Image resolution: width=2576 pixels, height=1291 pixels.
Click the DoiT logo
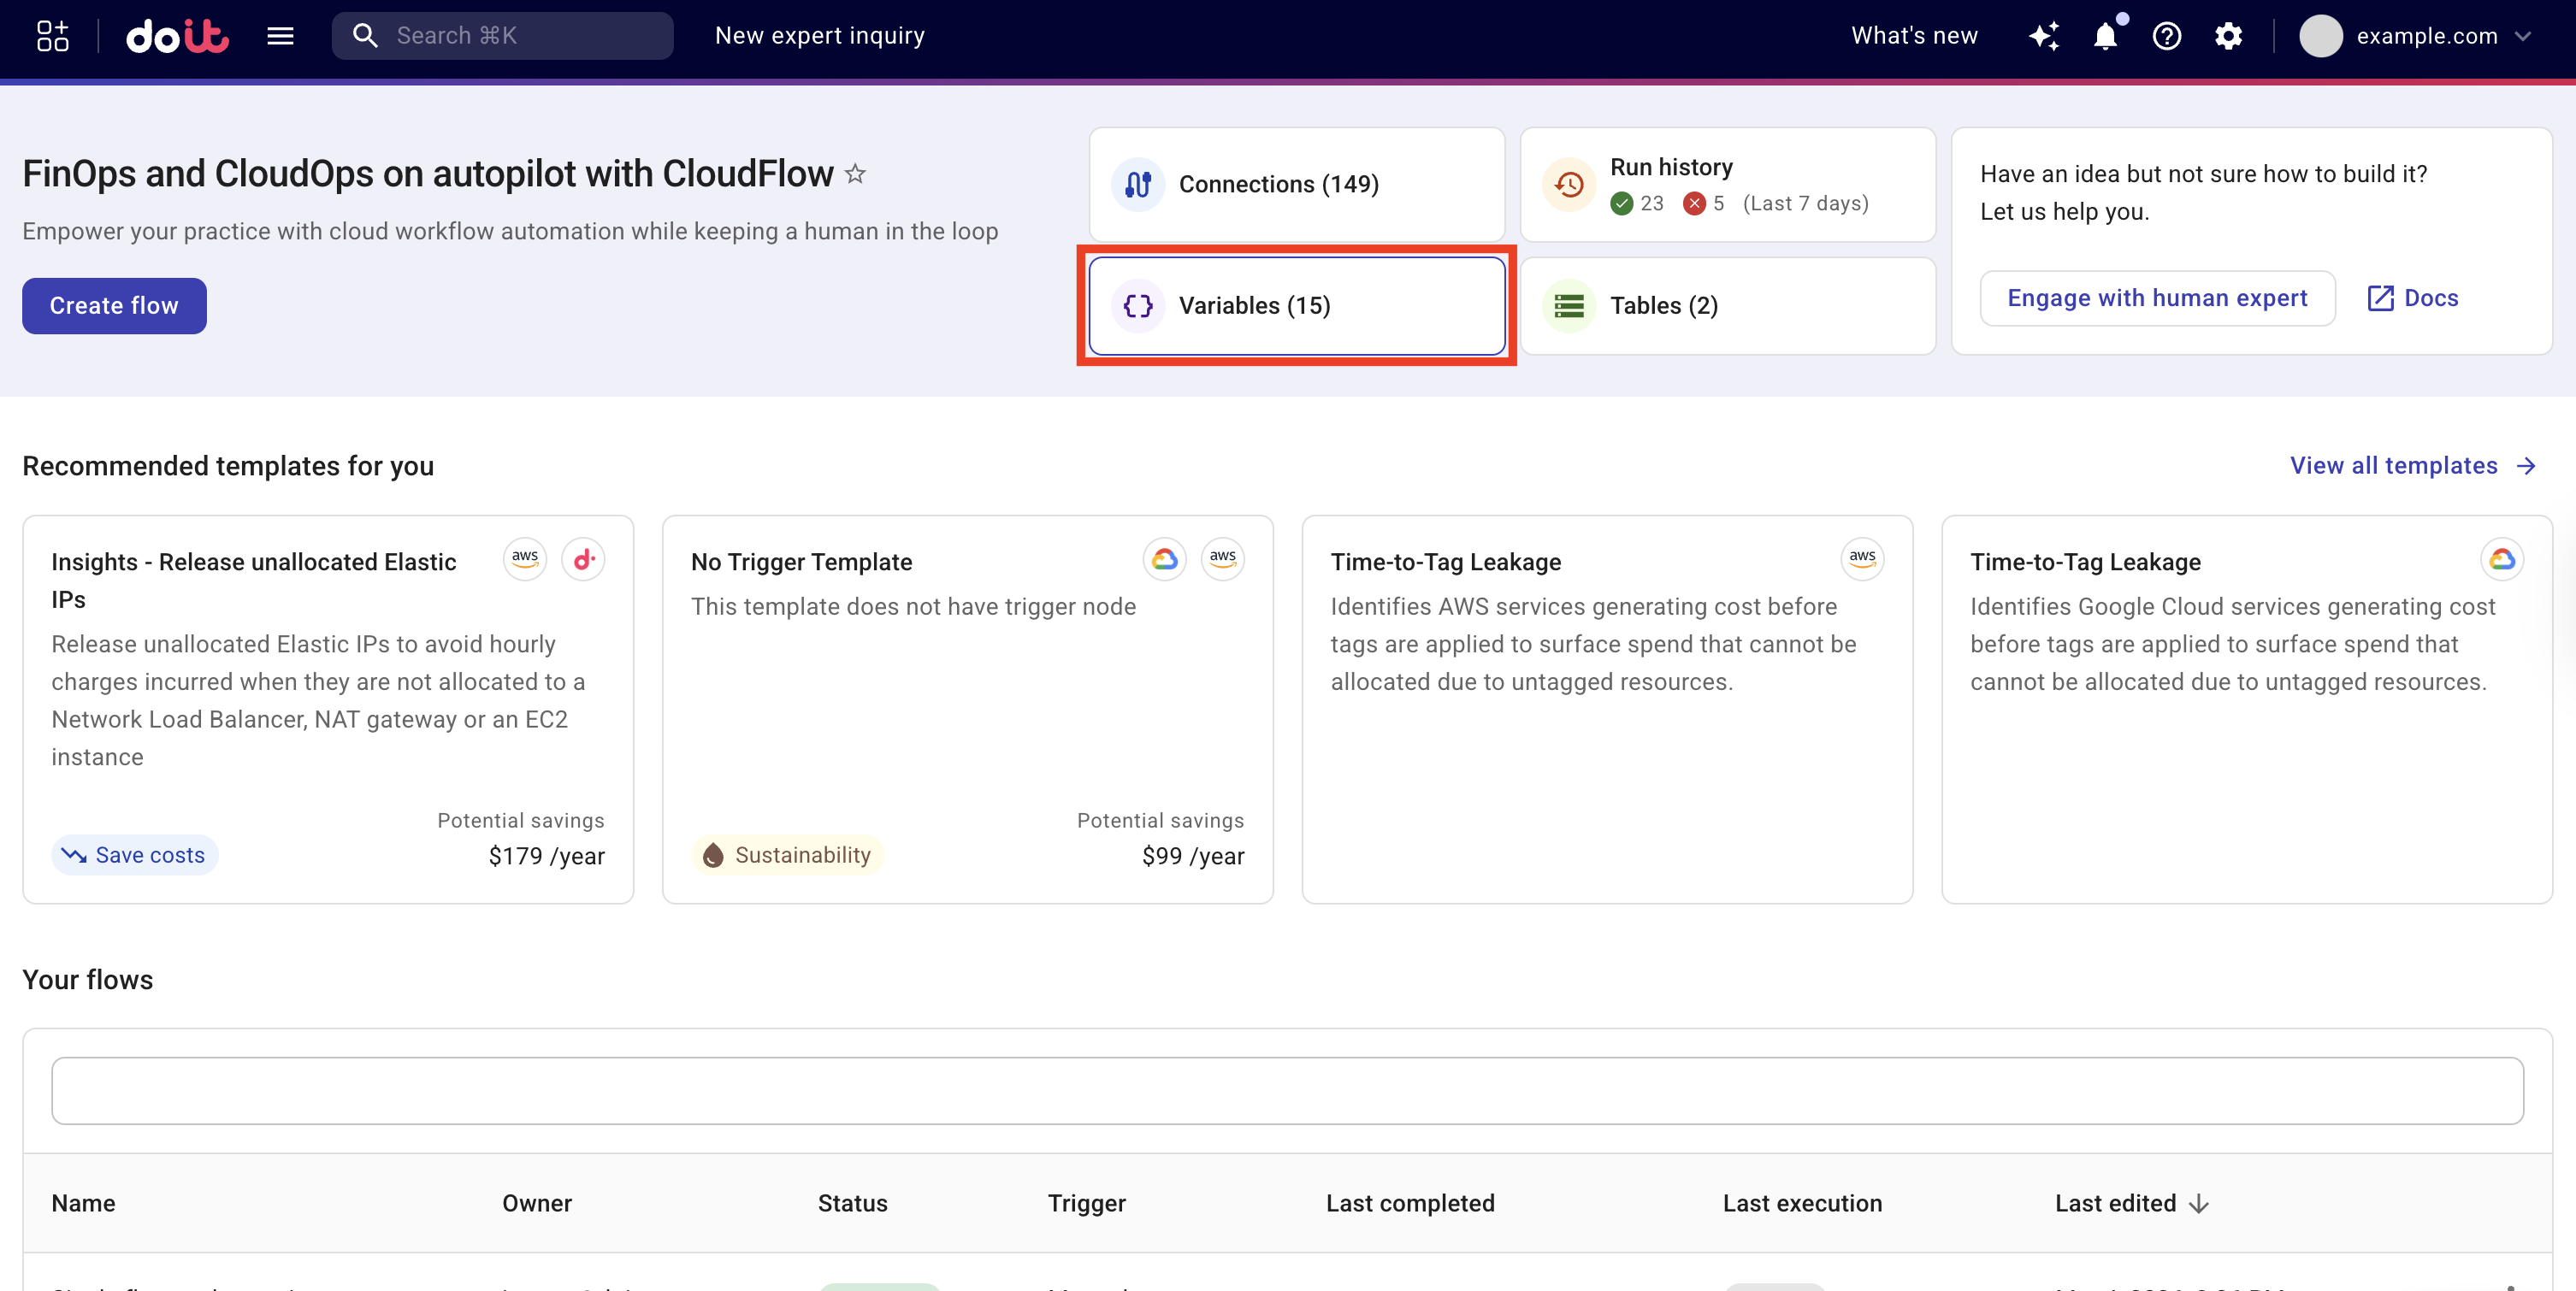(x=177, y=36)
